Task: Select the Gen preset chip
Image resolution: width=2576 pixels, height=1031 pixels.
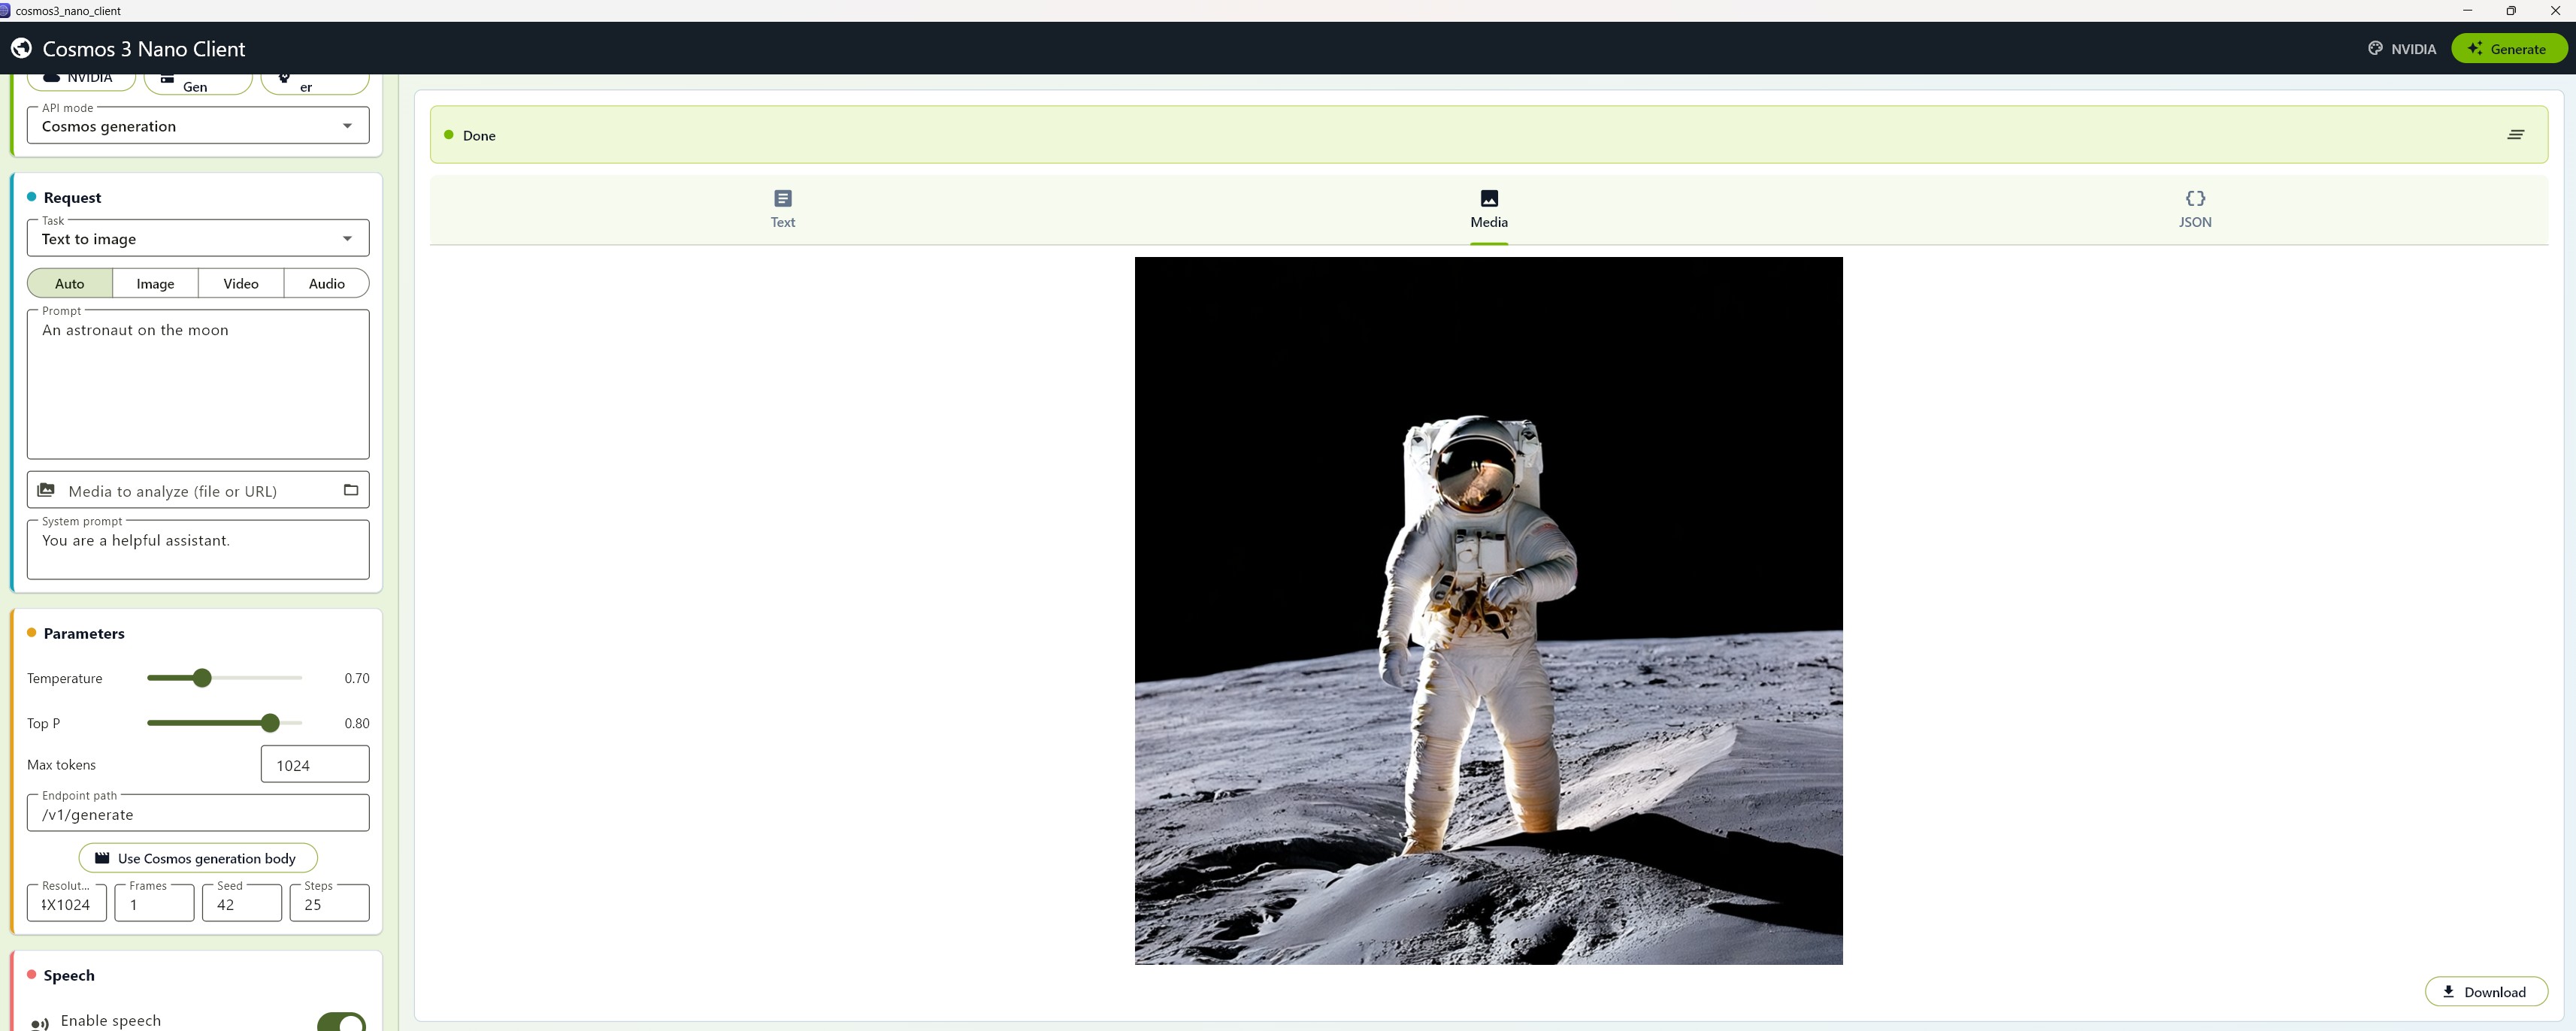Action: (198, 83)
